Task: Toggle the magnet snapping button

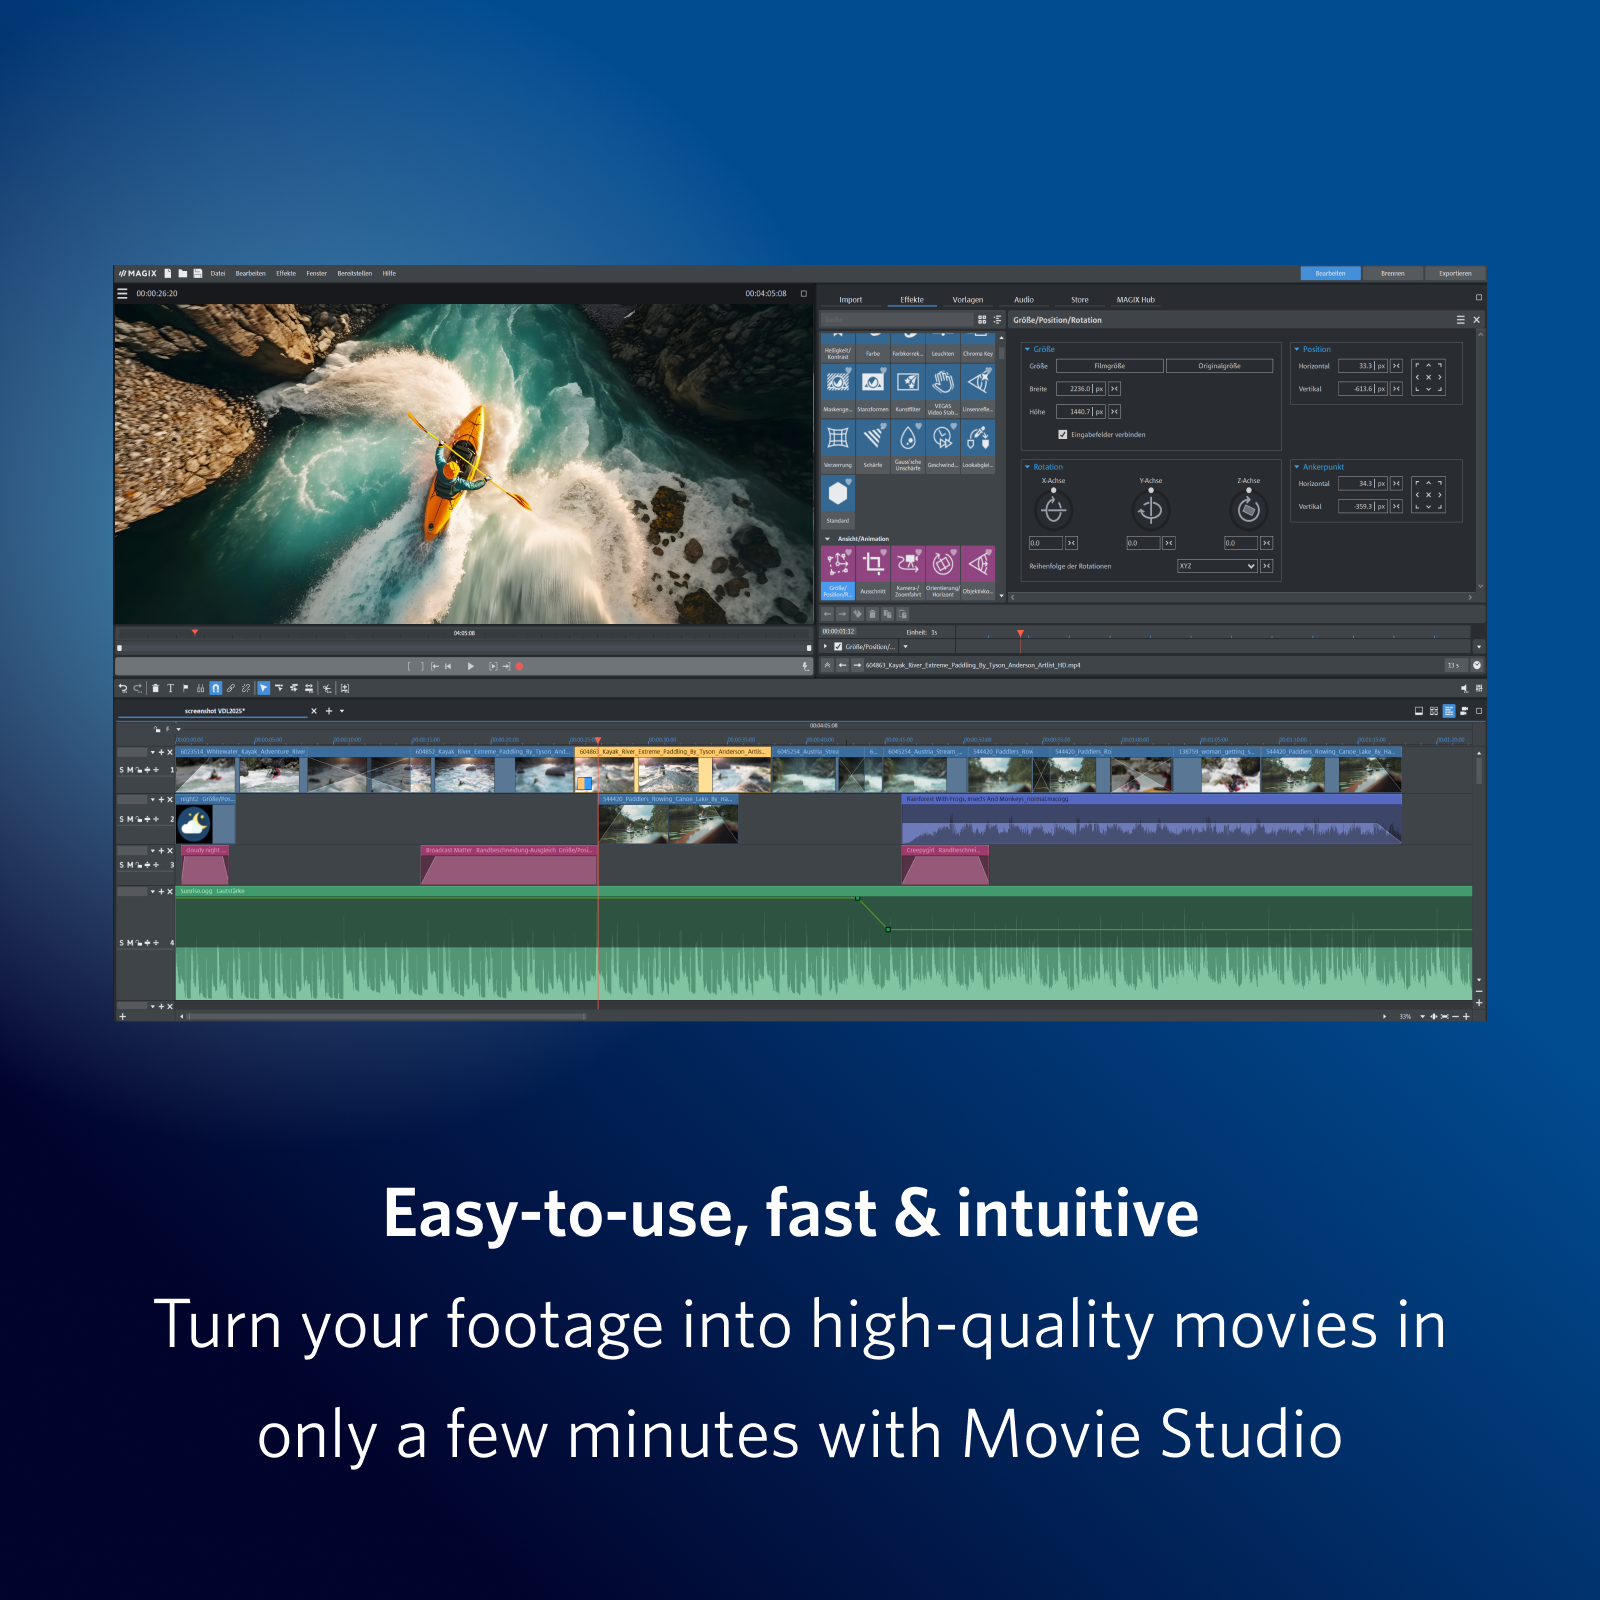Action: tap(215, 688)
